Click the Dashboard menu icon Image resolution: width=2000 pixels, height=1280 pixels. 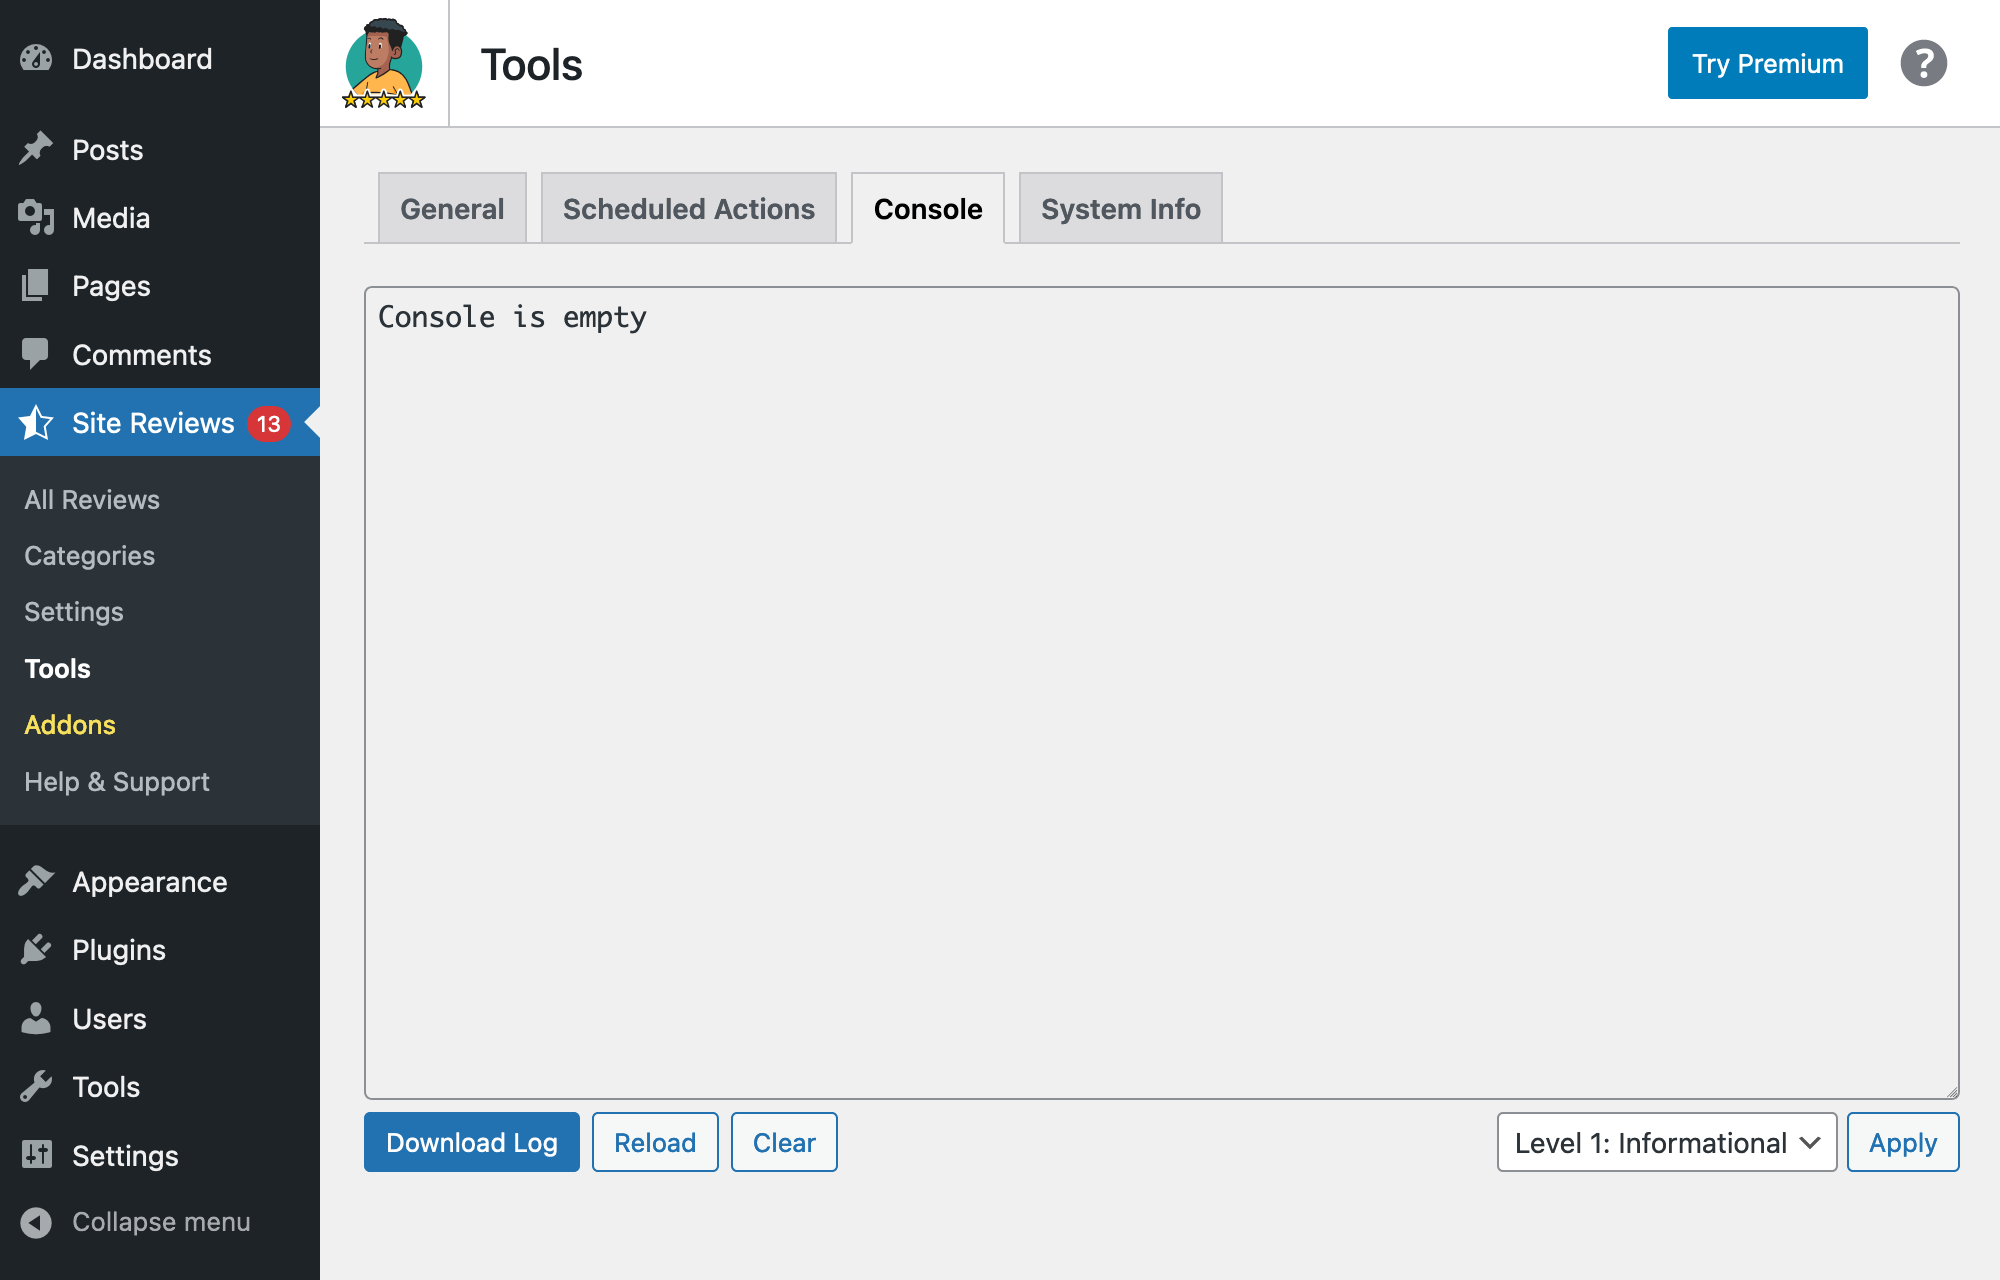pyautogui.click(x=39, y=58)
